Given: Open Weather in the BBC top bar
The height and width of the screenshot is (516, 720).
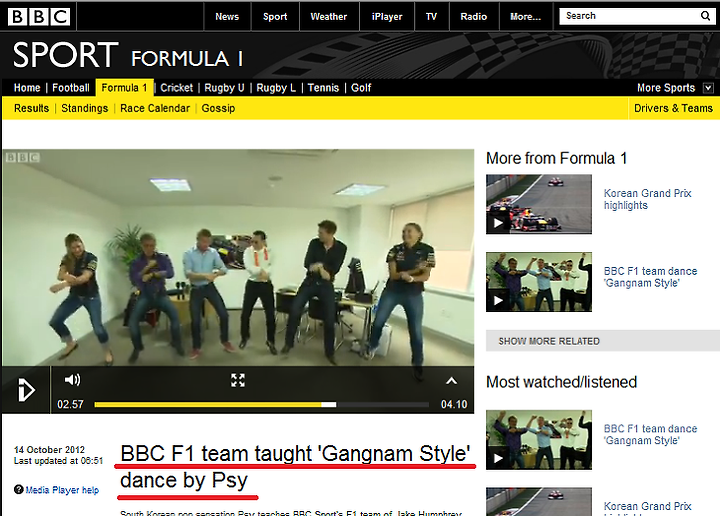Looking at the screenshot, I should (x=329, y=17).
